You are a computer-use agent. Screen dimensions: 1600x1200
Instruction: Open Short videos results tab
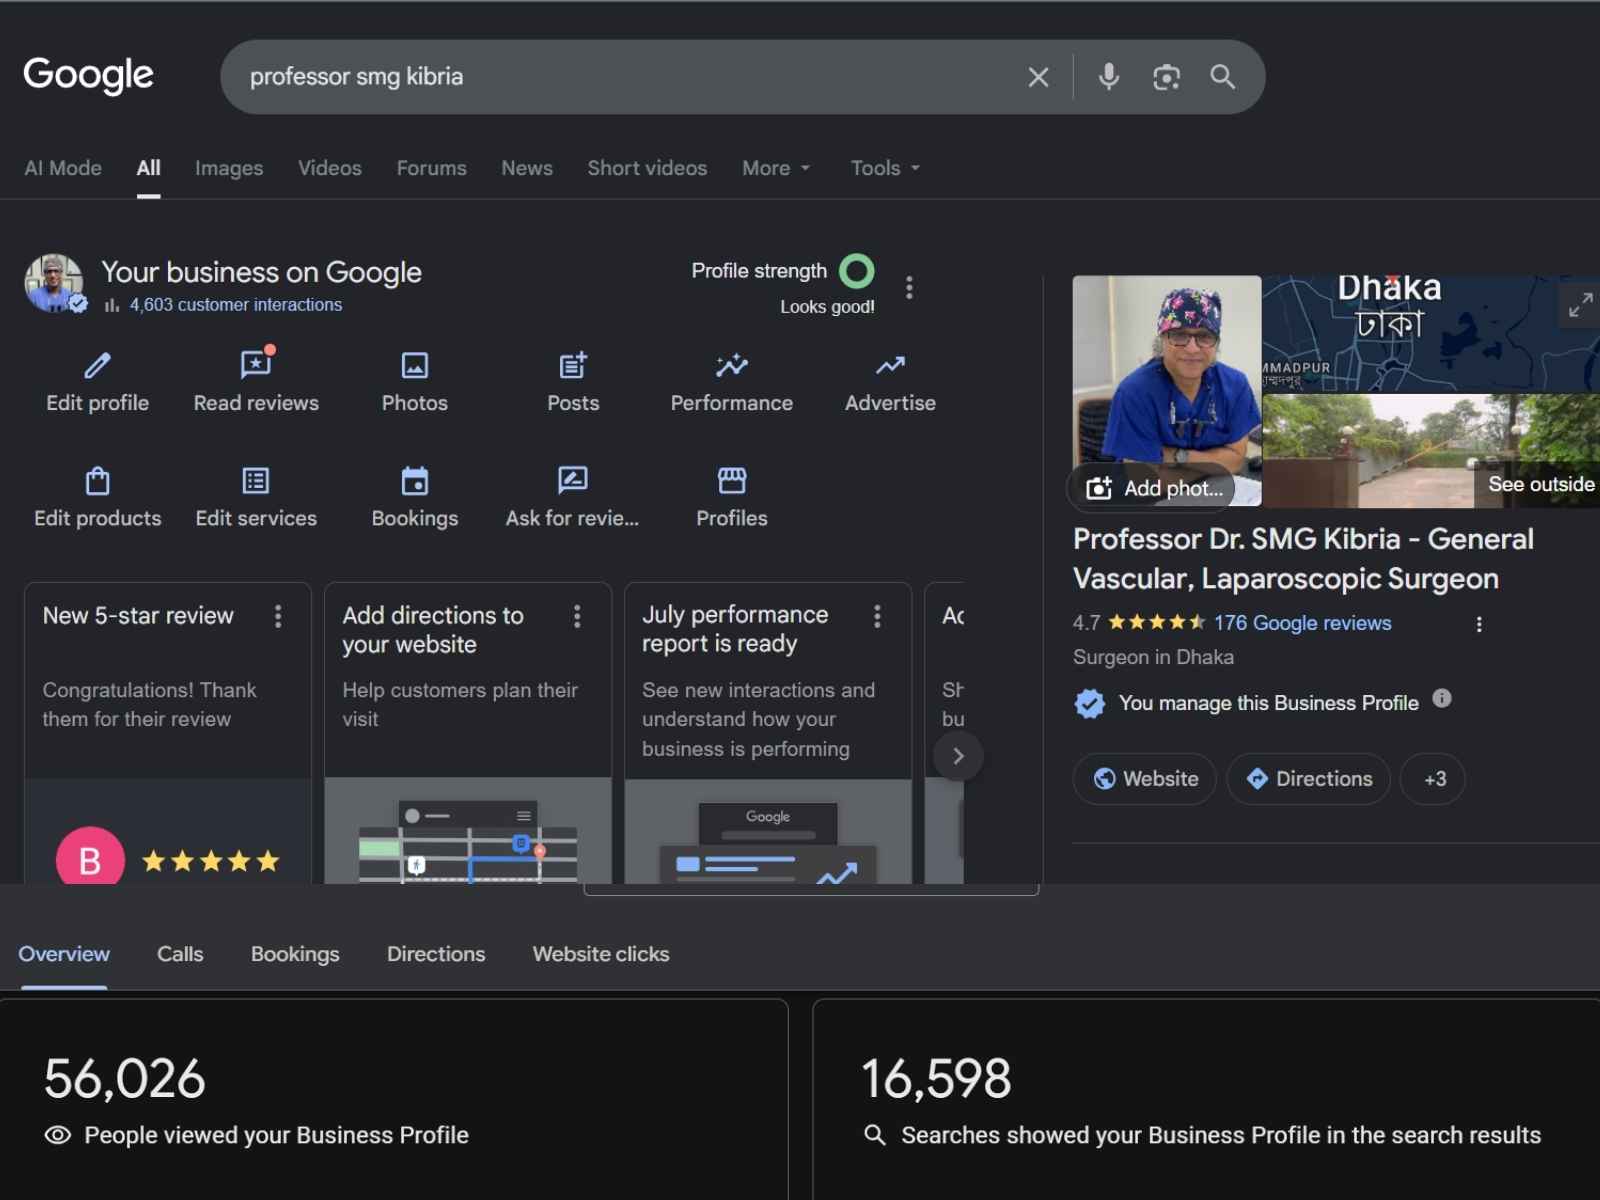pos(647,168)
